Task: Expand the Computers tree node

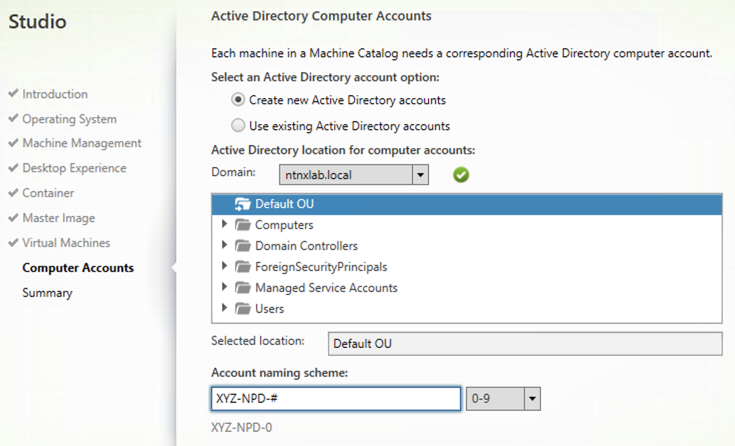Action: 224,224
